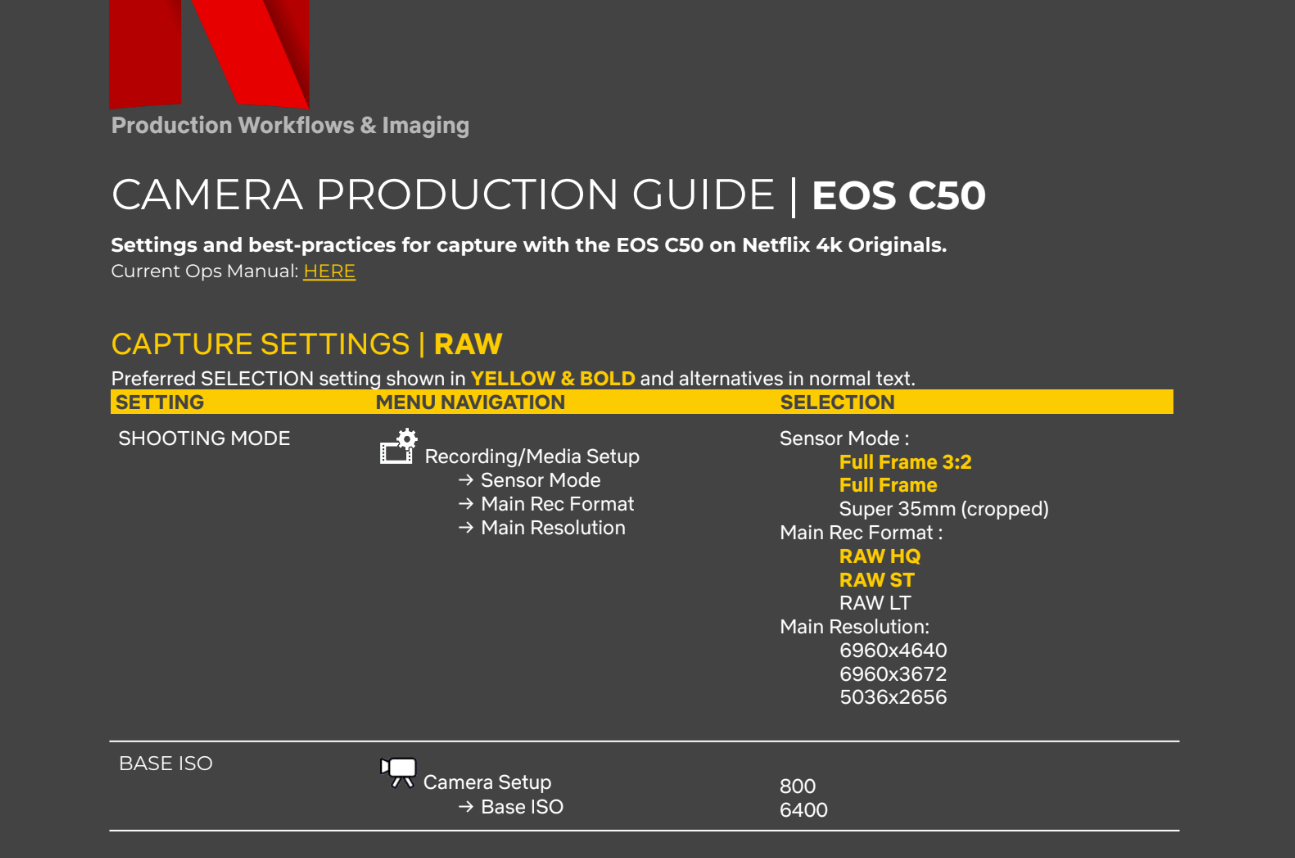
Task: Open the HERE ops manual link
Action: [x=329, y=271]
